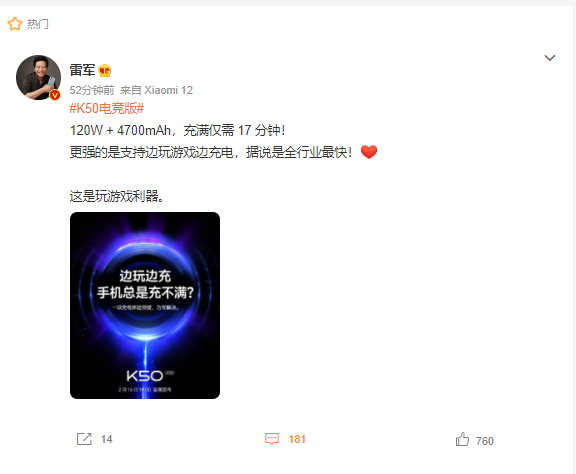Open the K50 poster image thumbnail
Viewport: 576px width, 474px height.
[145, 305]
